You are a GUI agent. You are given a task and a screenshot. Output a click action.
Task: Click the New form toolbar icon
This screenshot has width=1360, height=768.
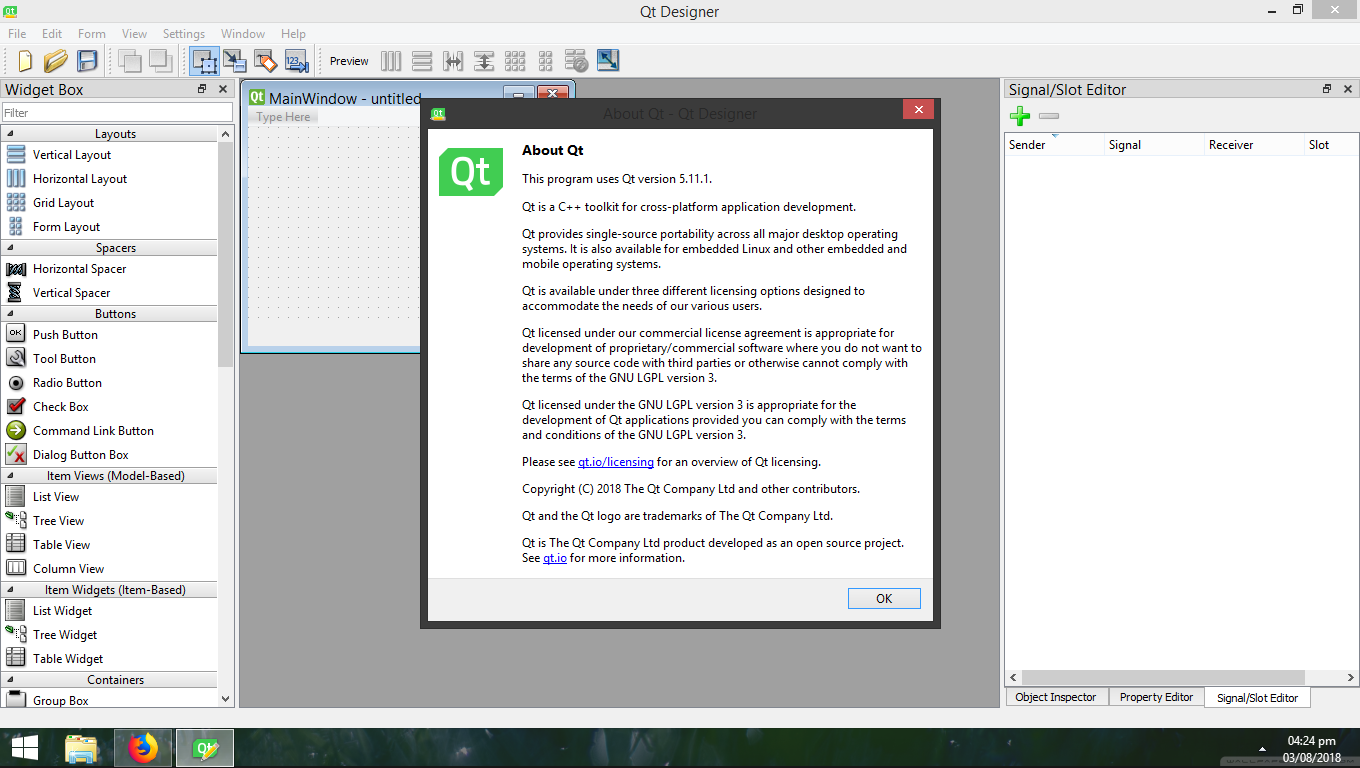click(25, 61)
